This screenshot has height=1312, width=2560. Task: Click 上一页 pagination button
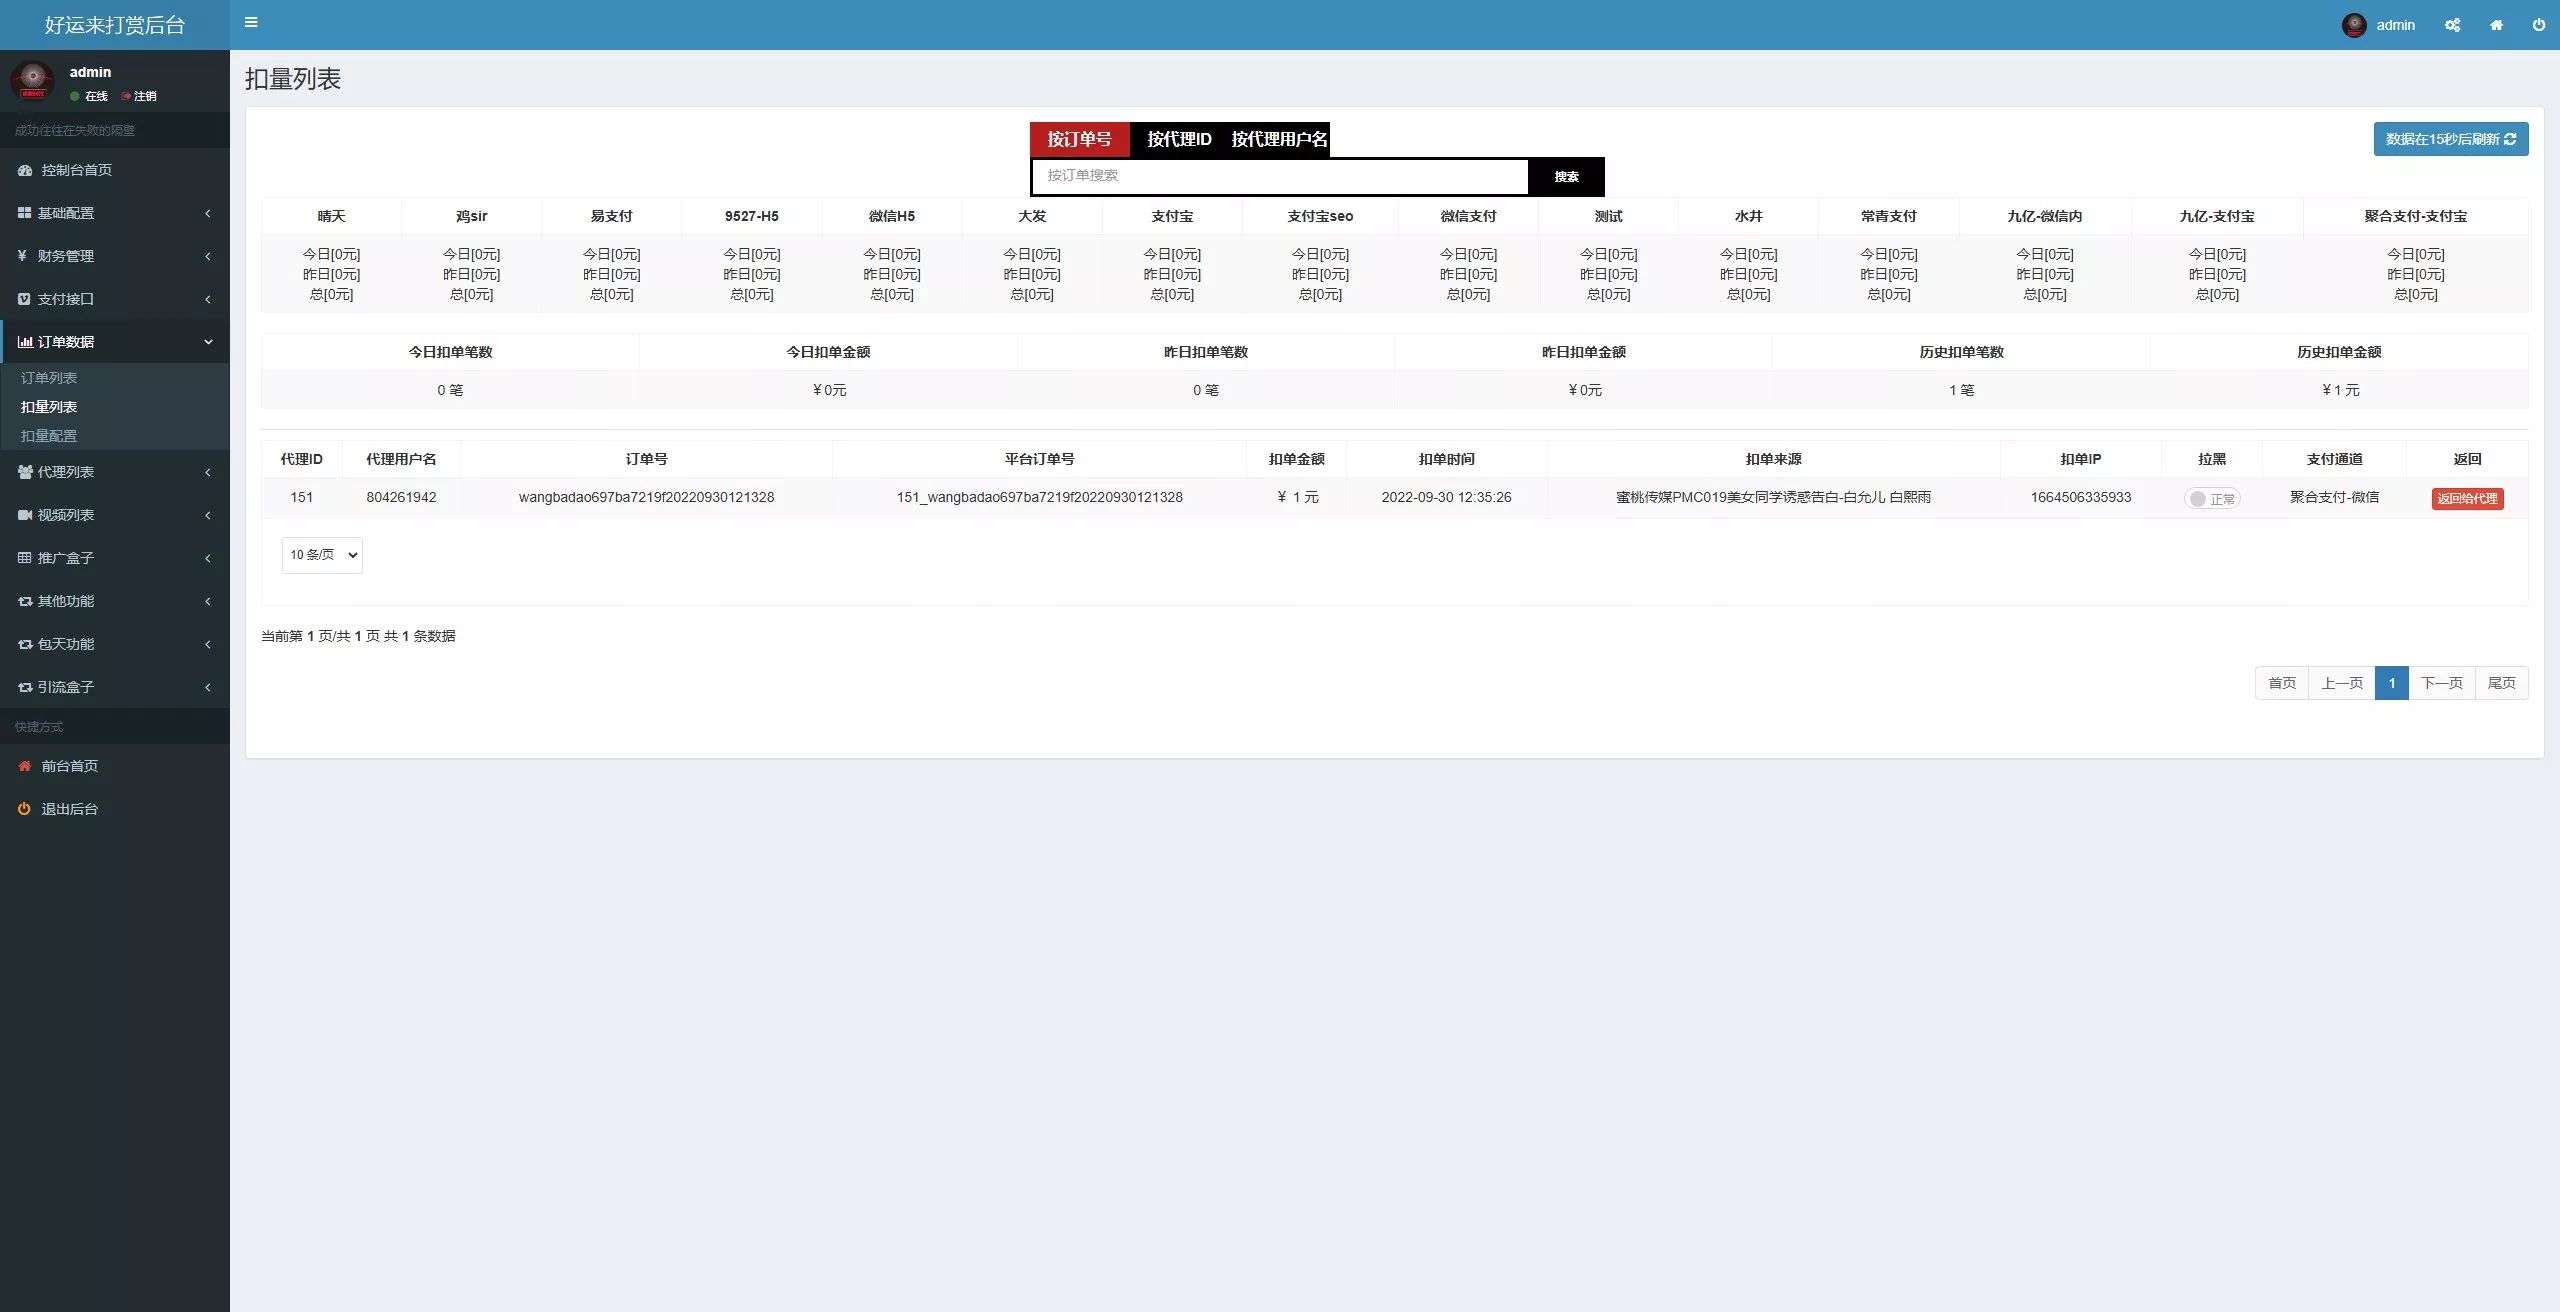2342,683
